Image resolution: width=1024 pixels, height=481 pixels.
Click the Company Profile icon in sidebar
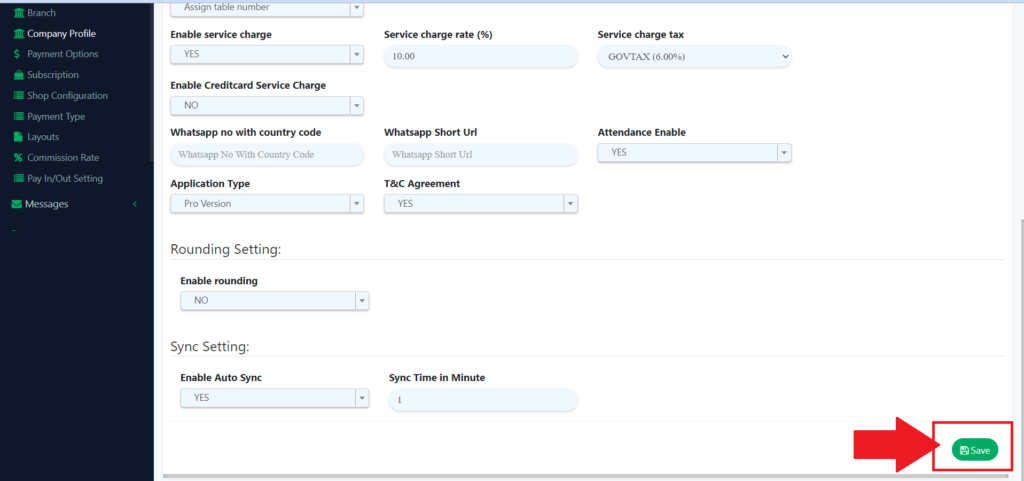pos(18,33)
